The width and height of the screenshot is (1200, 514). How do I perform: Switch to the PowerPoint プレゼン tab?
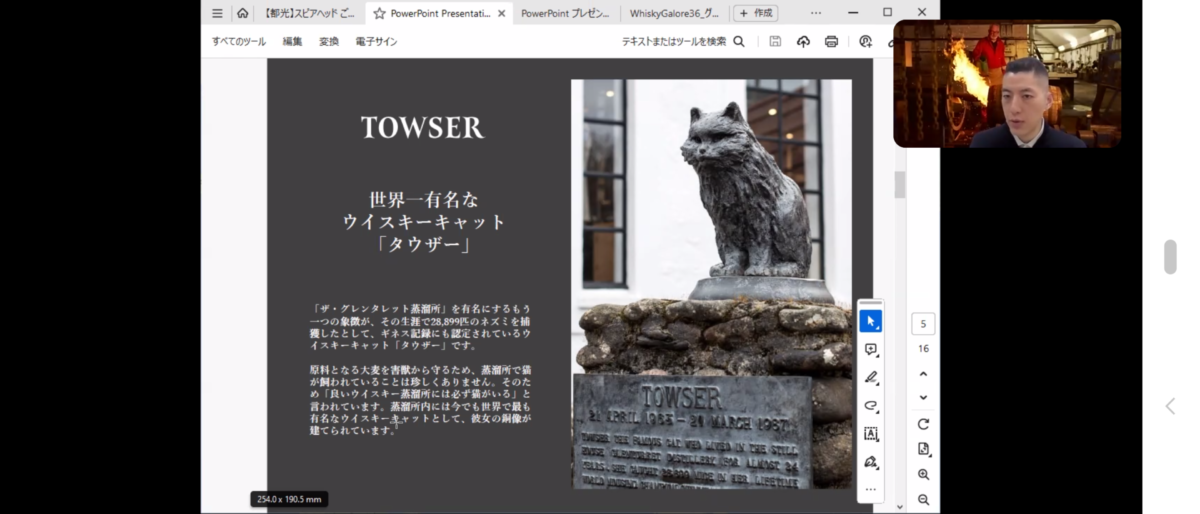point(565,13)
